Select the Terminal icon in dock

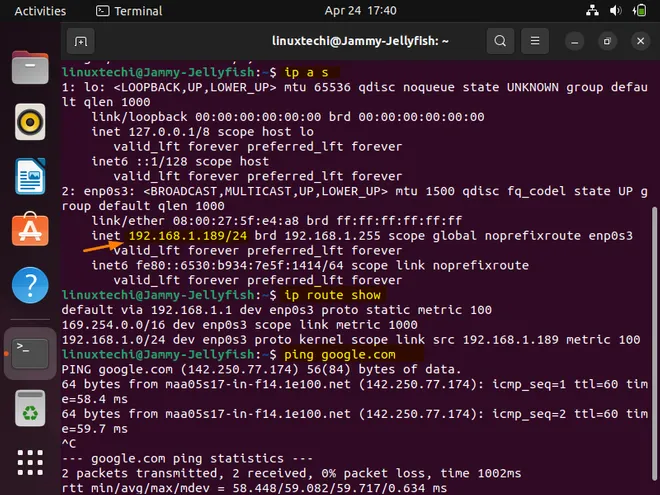click(30, 352)
